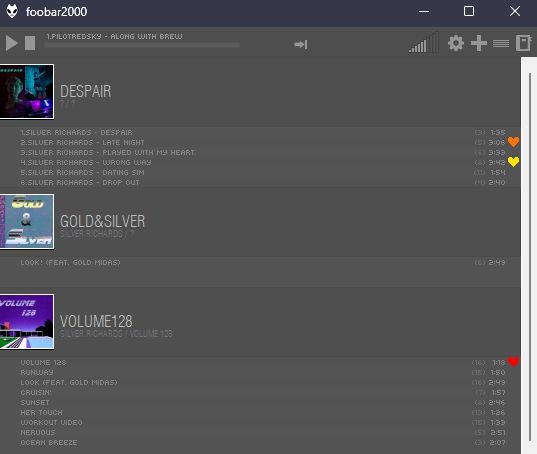537x454 pixels.
Task: Select the Despair album cover thumbnail
Action: click(x=27, y=92)
